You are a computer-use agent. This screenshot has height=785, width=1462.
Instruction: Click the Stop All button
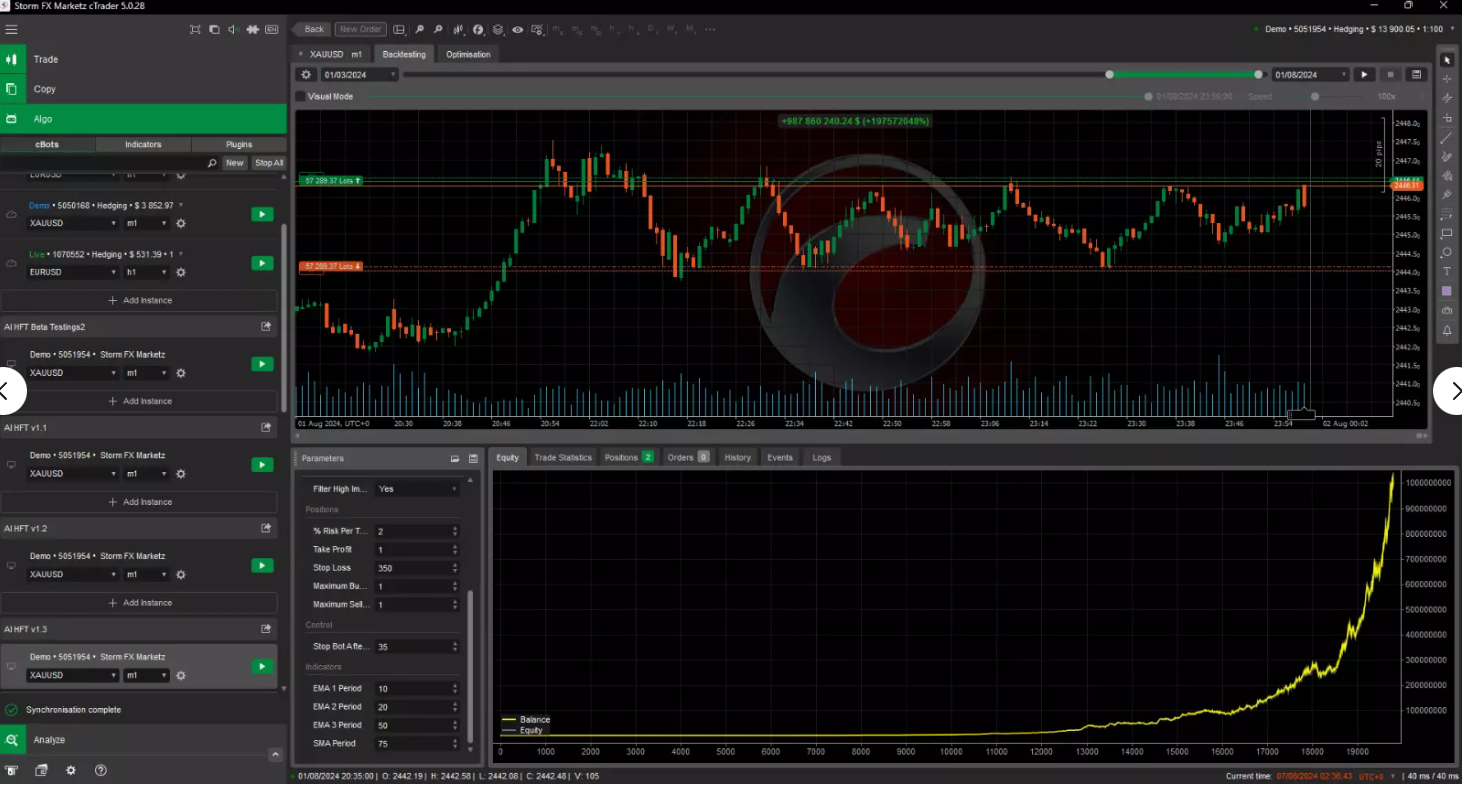(x=268, y=163)
